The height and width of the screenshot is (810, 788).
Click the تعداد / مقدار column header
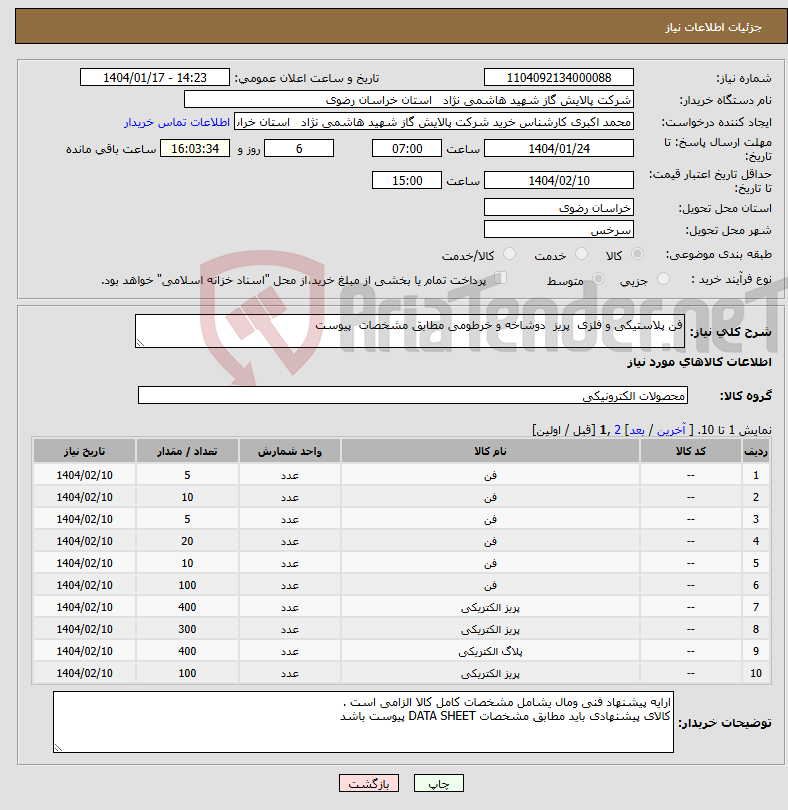point(187,451)
